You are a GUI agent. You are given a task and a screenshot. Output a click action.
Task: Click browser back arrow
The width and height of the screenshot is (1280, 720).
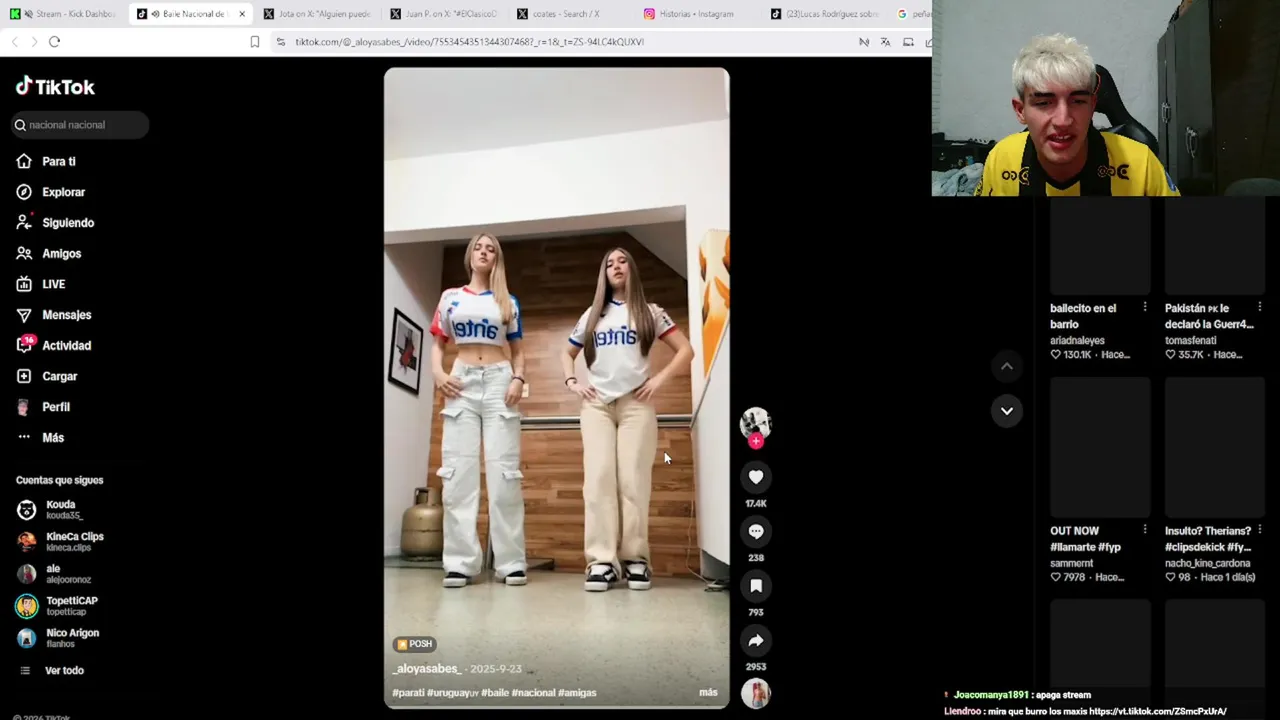tap(14, 41)
